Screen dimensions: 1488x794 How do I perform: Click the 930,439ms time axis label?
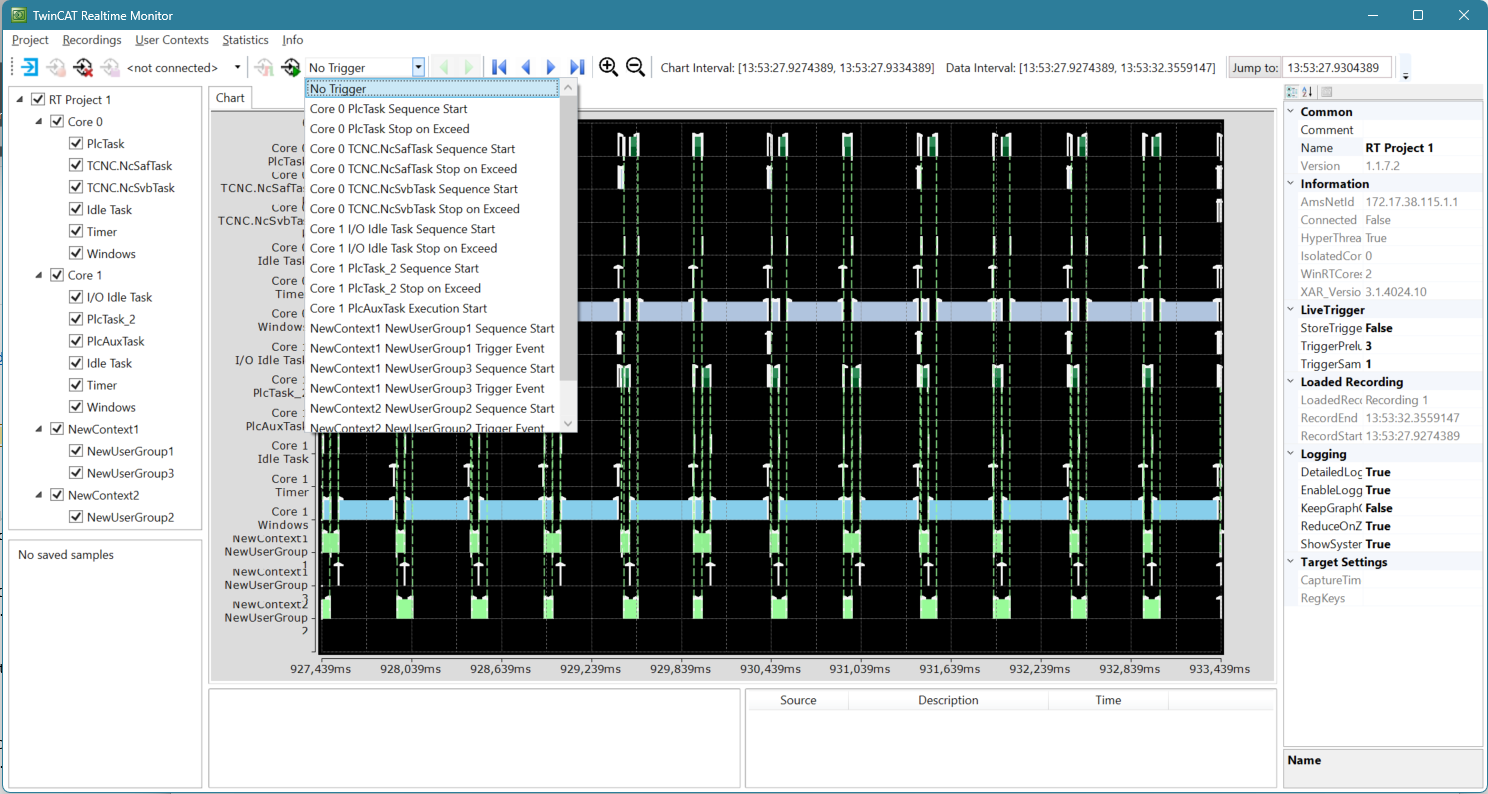tap(769, 669)
